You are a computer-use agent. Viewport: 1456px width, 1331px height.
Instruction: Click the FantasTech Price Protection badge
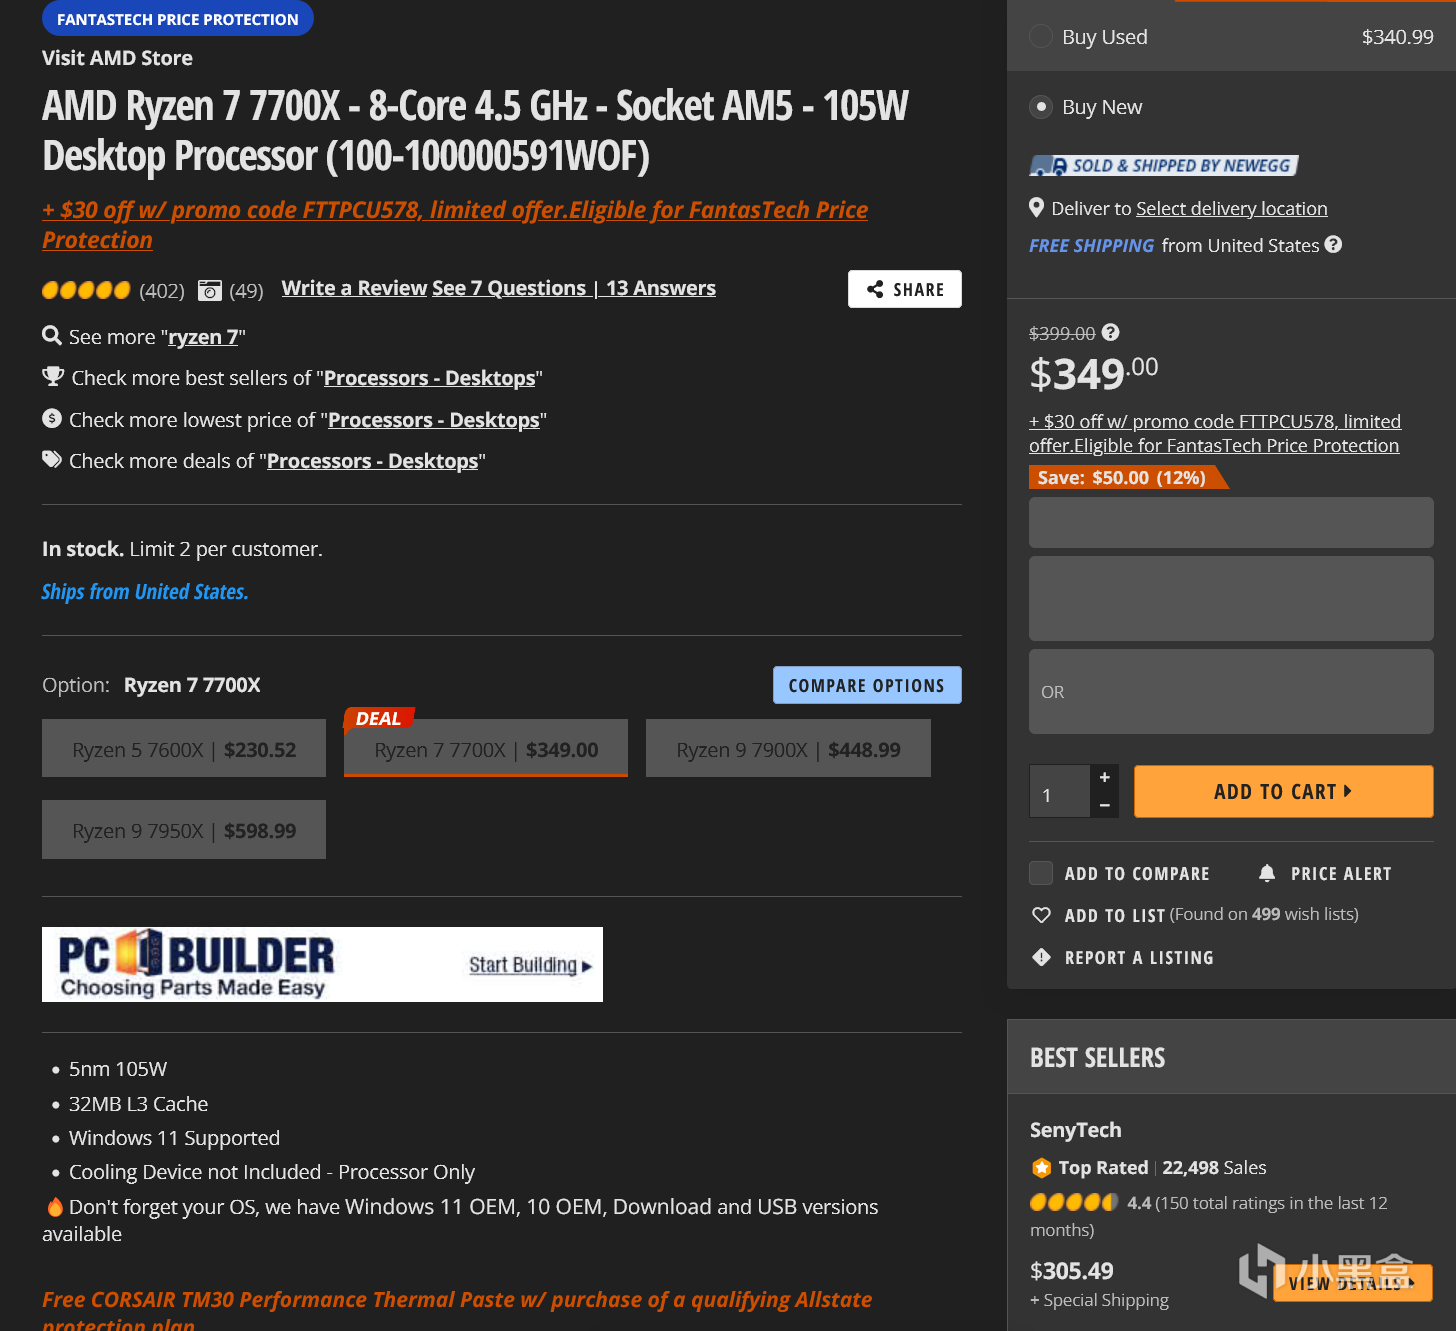pyautogui.click(x=178, y=19)
